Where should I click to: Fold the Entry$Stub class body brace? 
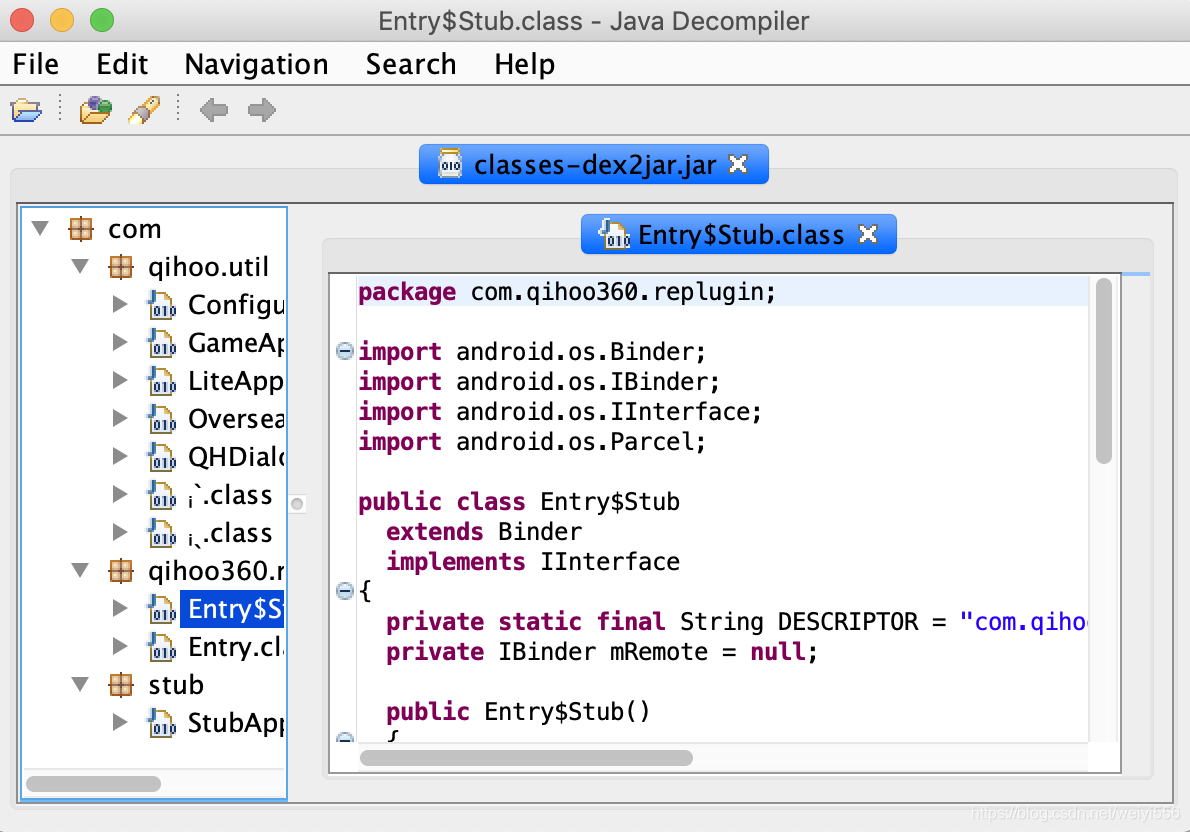345,591
